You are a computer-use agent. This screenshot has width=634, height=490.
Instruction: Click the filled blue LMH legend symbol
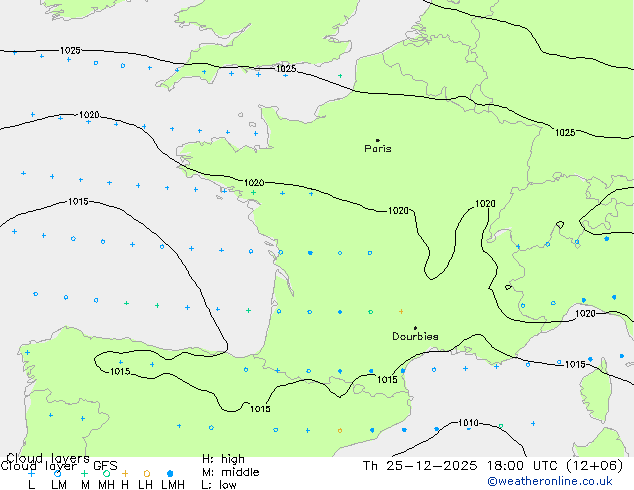click(x=170, y=473)
